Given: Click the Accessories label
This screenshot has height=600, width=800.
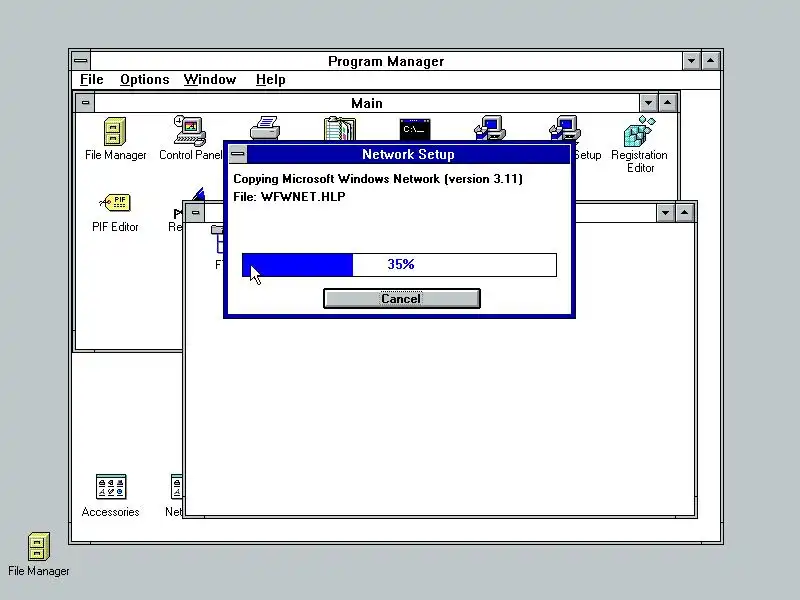Looking at the screenshot, I should pyautogui.click(x=110, y=512).
